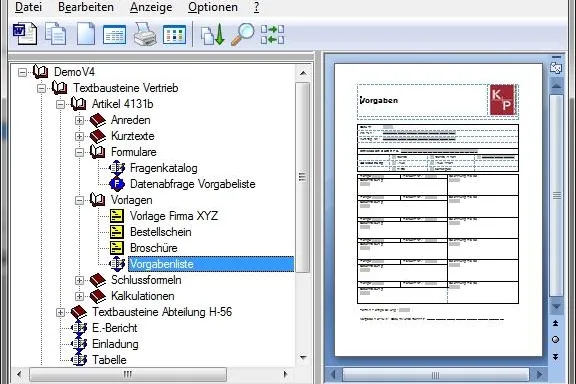Click the preview previous-page double arrow

[x=555, y=323]
